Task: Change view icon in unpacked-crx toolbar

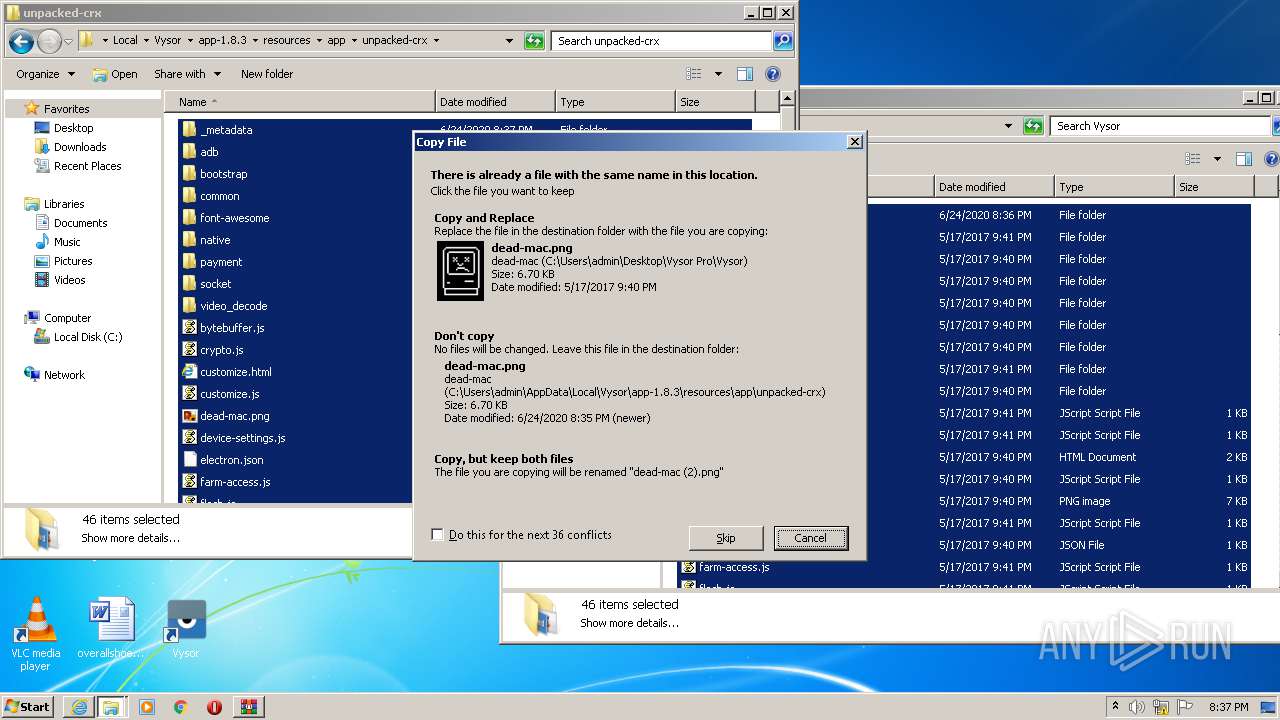Action: (694, 74)
